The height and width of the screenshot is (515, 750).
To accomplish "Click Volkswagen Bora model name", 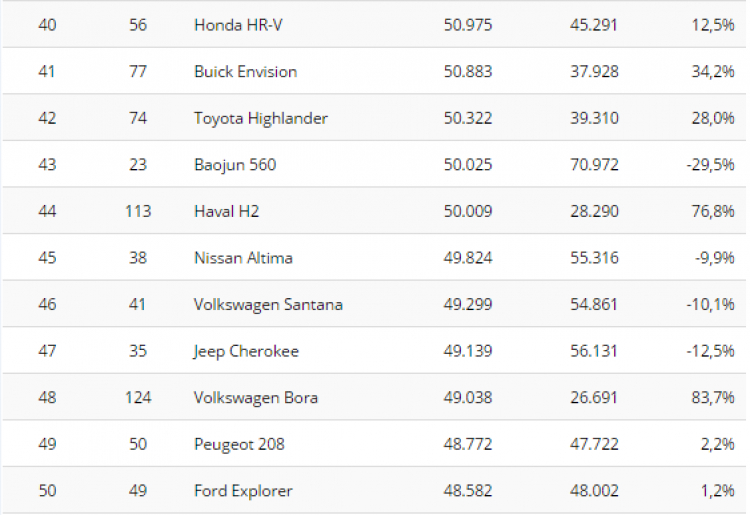I will [255, 398].
